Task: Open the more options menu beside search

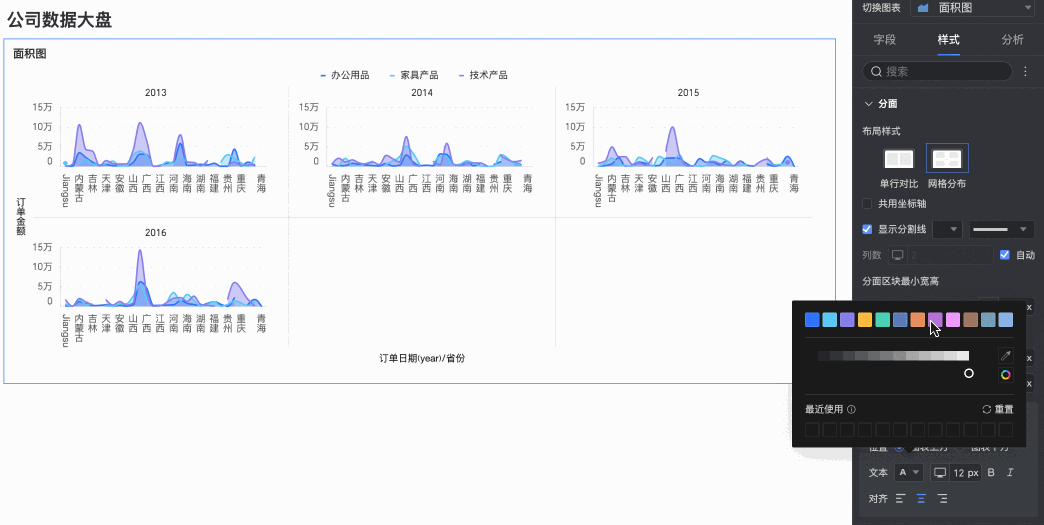Action: (x=1025, y=71)
